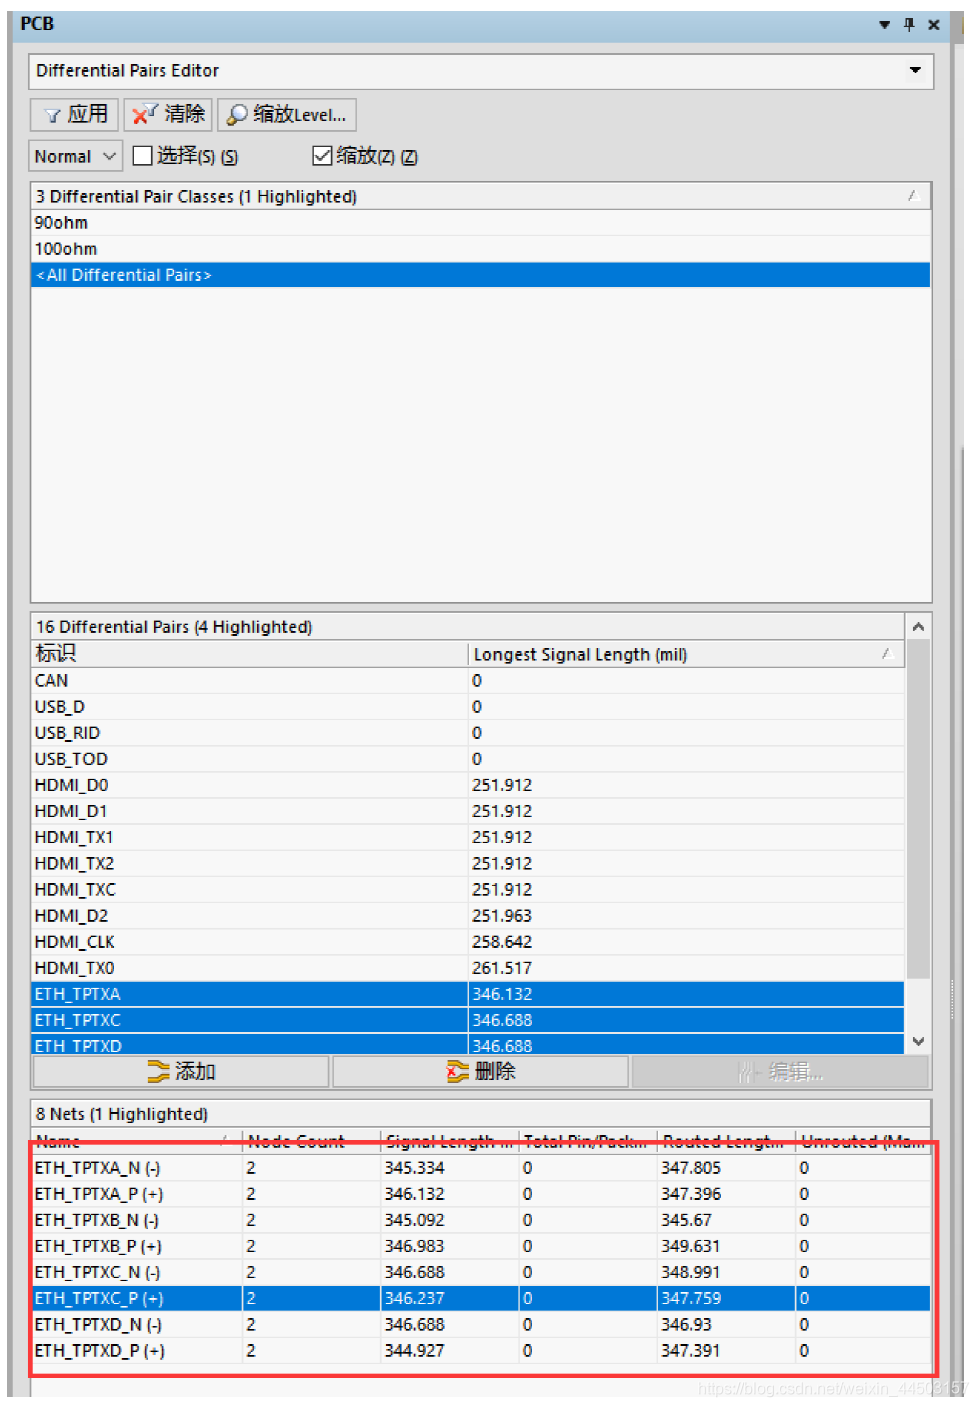
Task: Click the Zoom Level magnifier icon
Action: 237,115
